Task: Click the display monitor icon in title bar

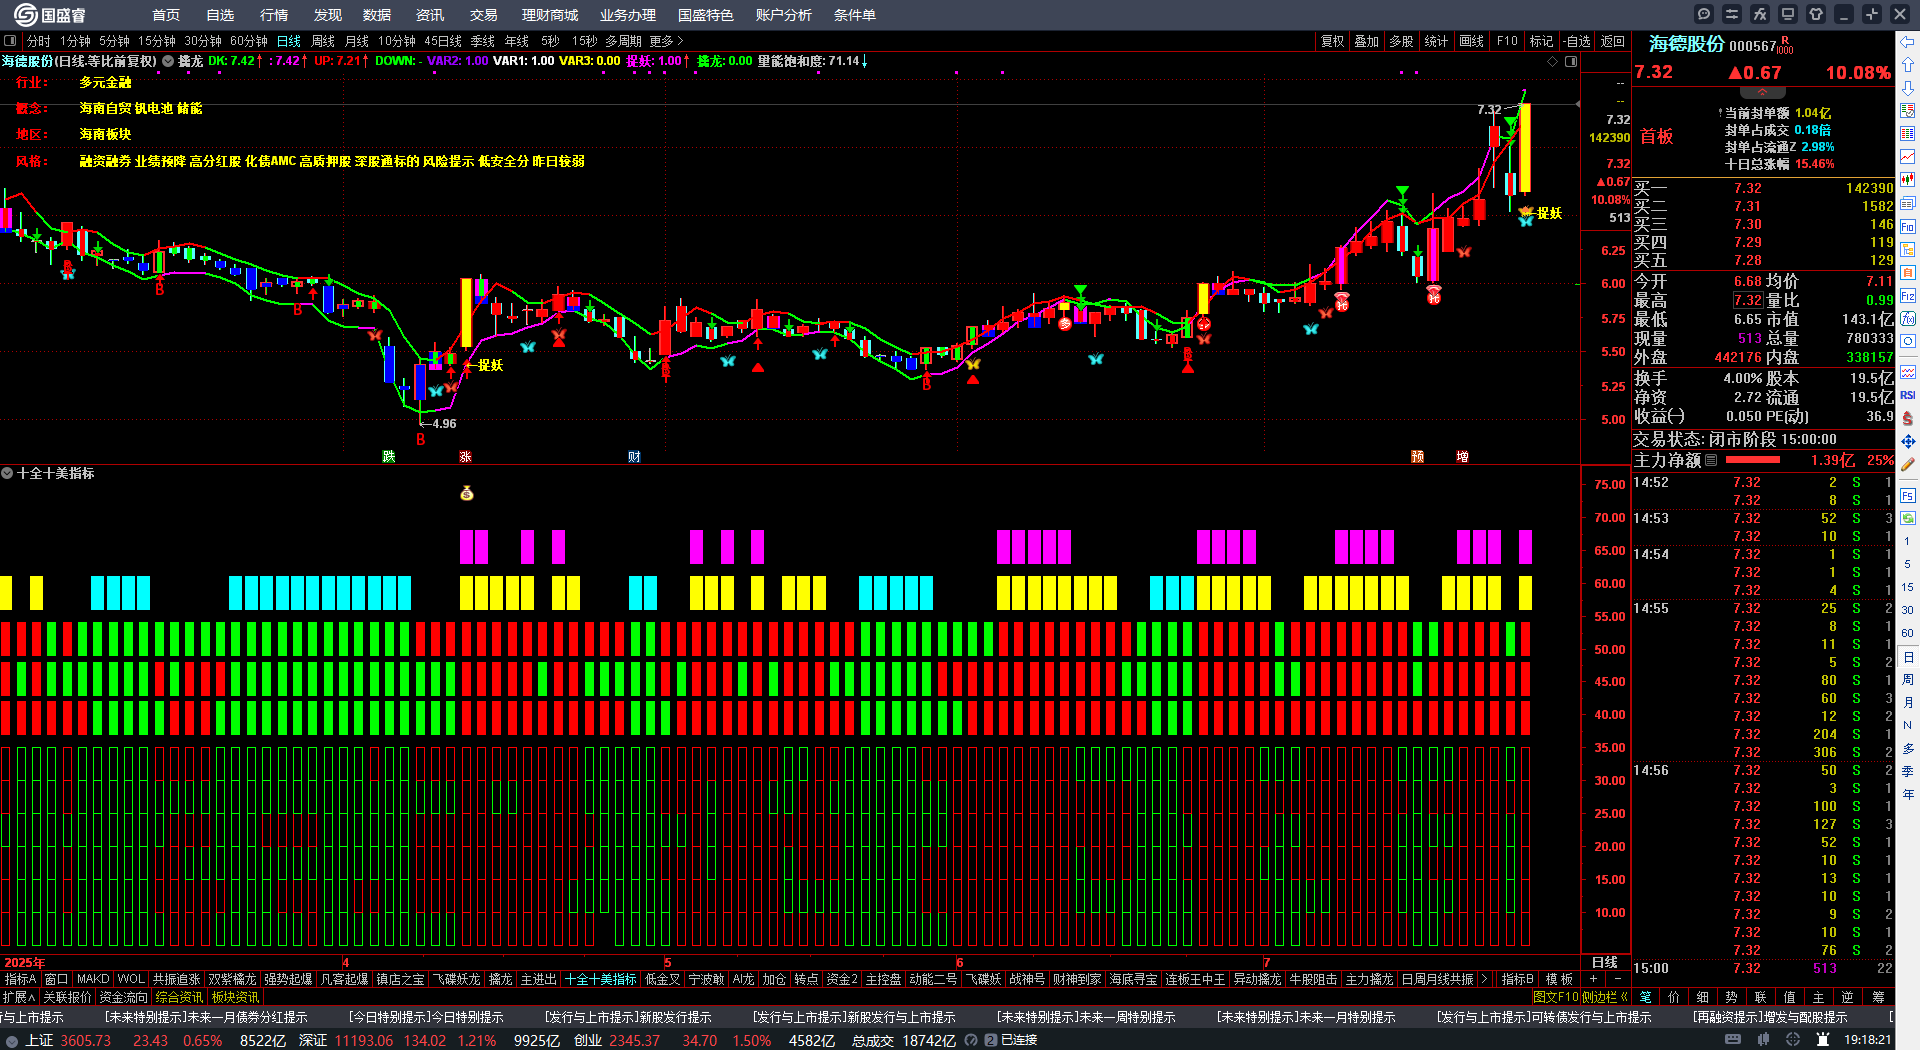Action: [1788, 14]
